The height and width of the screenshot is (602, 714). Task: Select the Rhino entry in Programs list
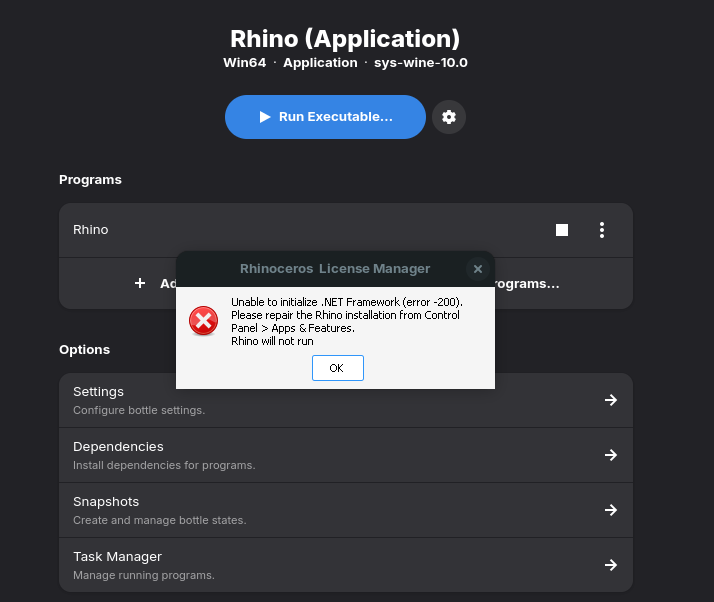click(x=91, y=230)
